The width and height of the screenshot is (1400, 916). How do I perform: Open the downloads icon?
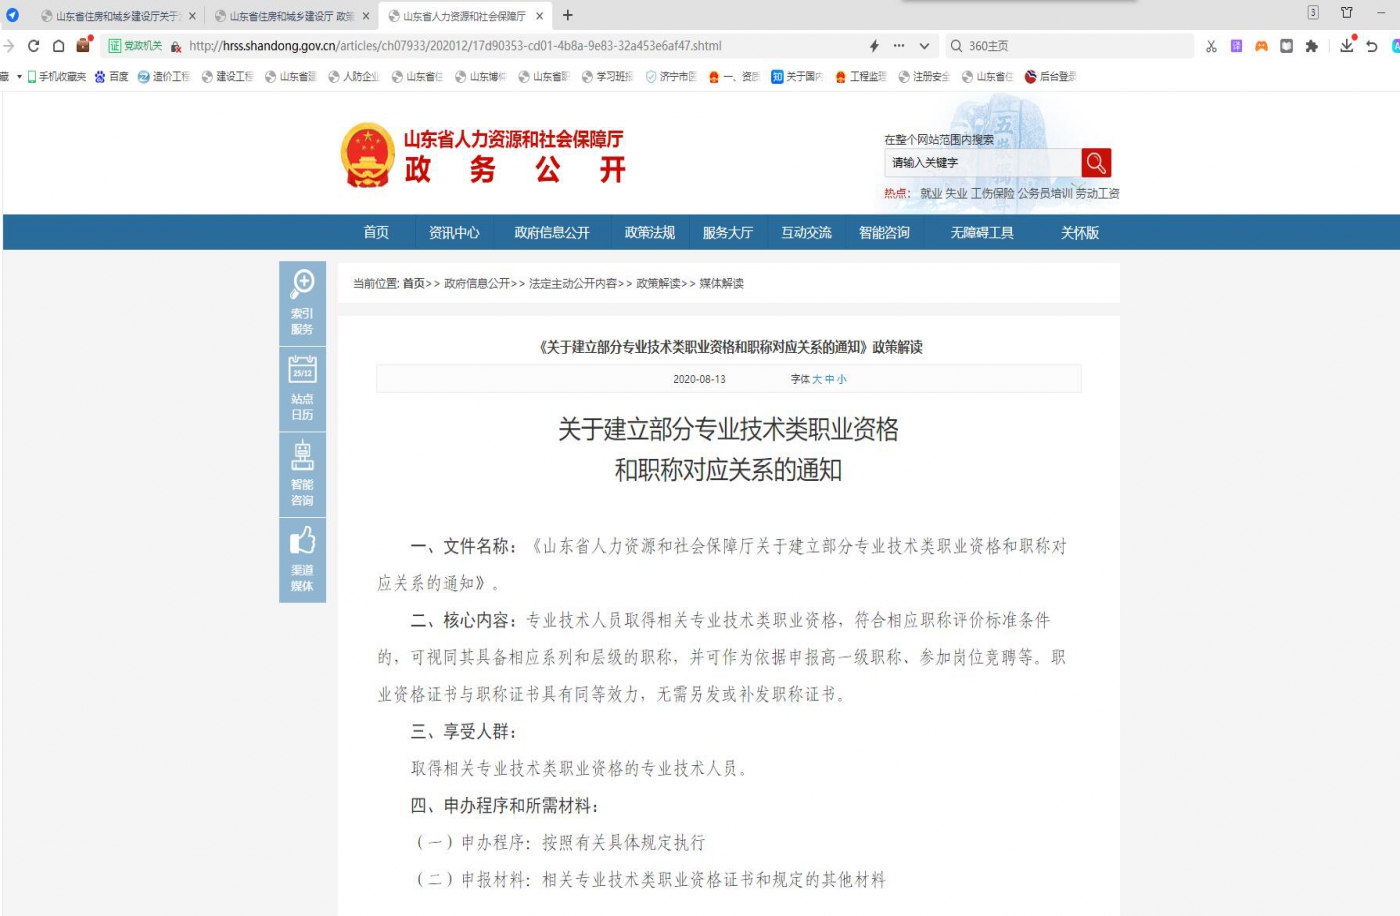point(1346,45)
